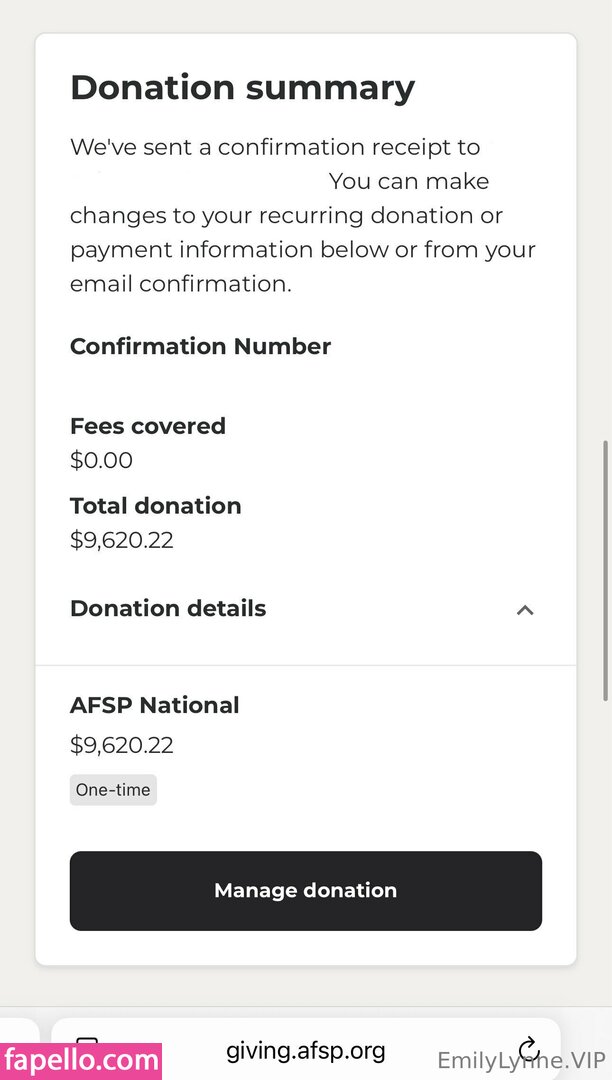Click the EmilyLynne.VIP watermark text
The height and width of the screenshot is (1080, 612).
(x=521, y=1061)
